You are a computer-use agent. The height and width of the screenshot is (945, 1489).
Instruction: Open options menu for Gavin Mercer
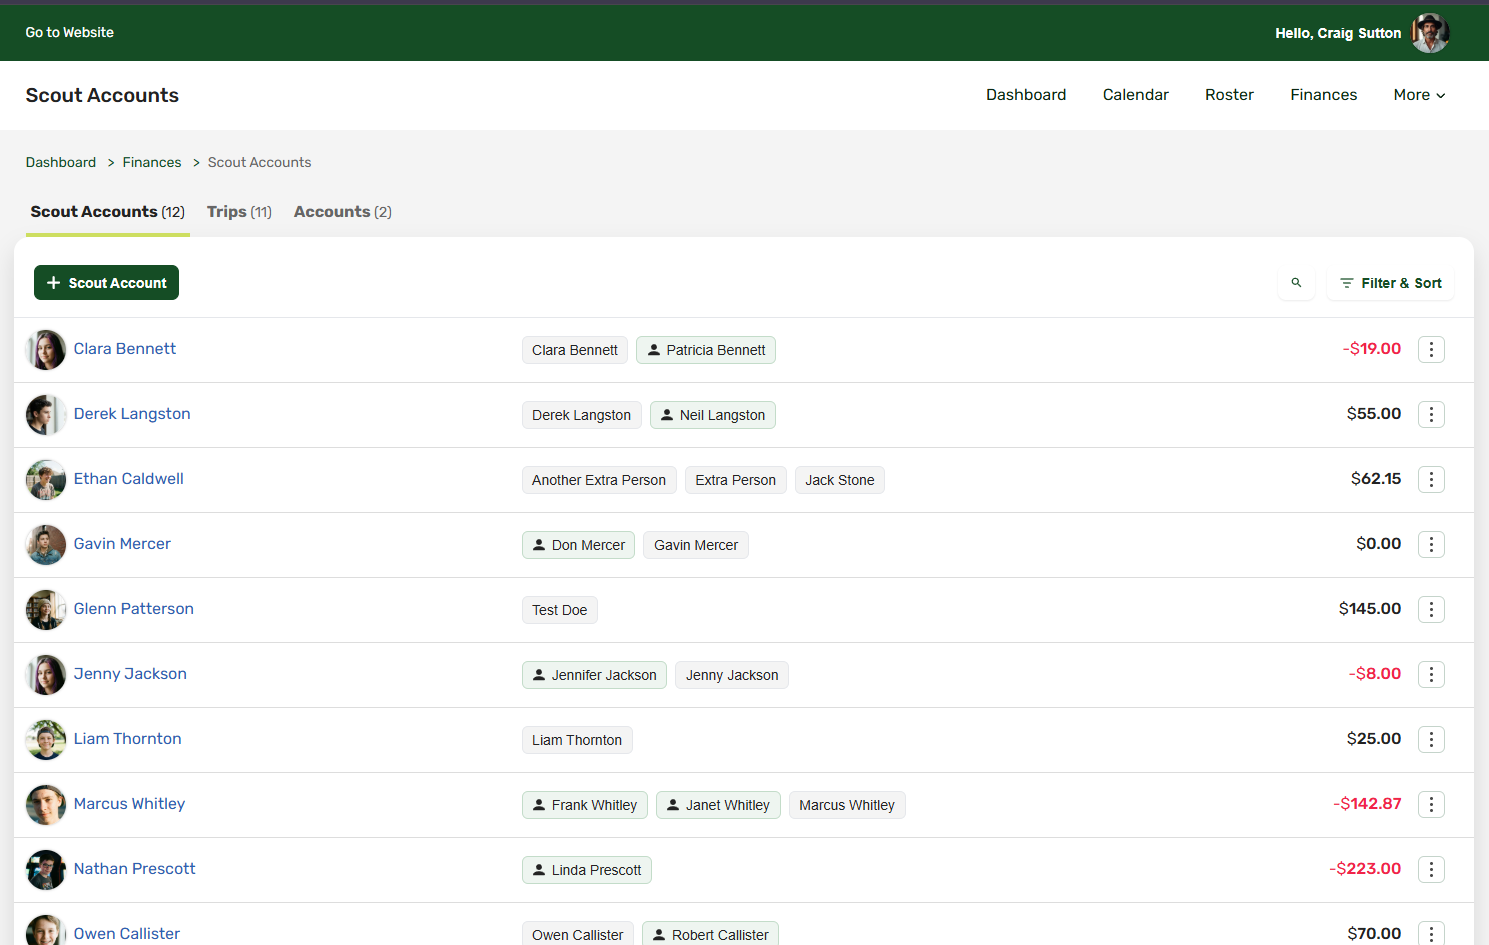coord(1431,544)
